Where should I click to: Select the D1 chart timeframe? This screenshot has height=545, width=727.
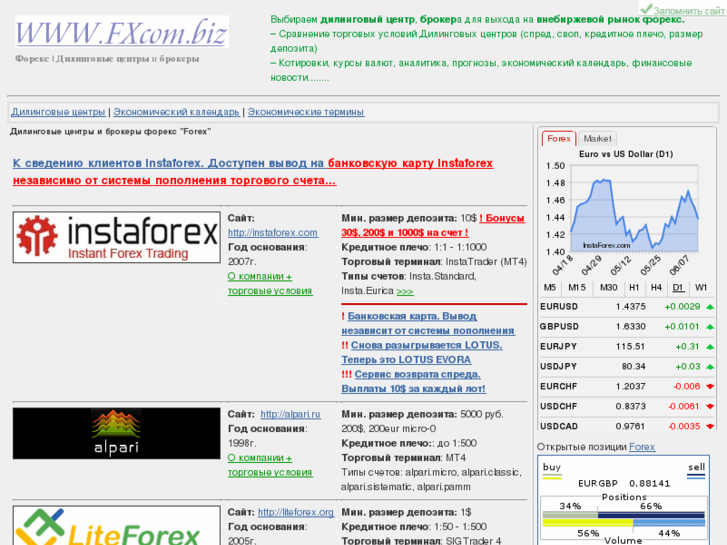(678, 288)
